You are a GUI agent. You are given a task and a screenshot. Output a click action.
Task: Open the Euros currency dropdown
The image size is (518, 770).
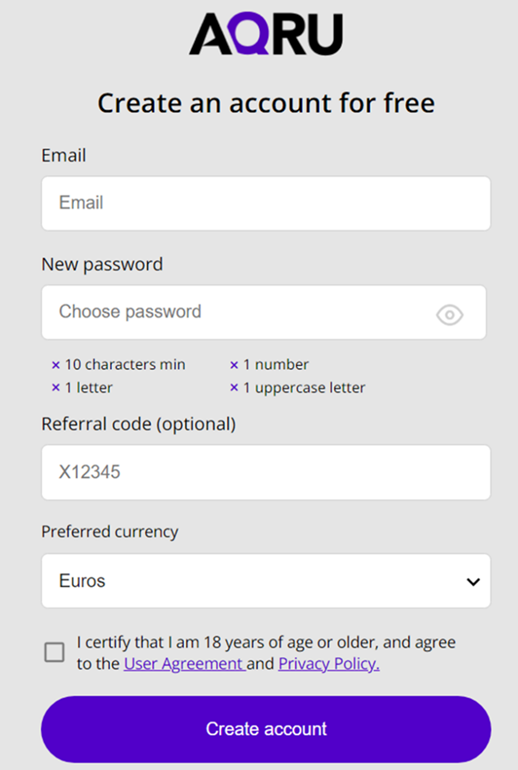coord(266,581)
